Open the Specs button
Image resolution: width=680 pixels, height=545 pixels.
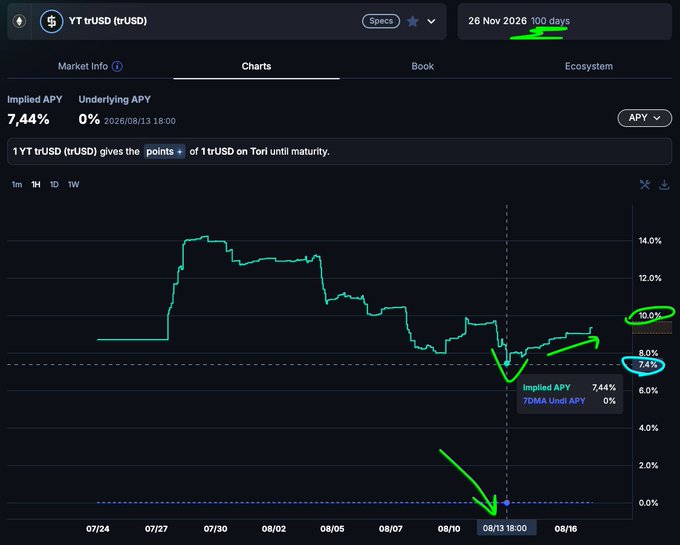pos(381,21)
